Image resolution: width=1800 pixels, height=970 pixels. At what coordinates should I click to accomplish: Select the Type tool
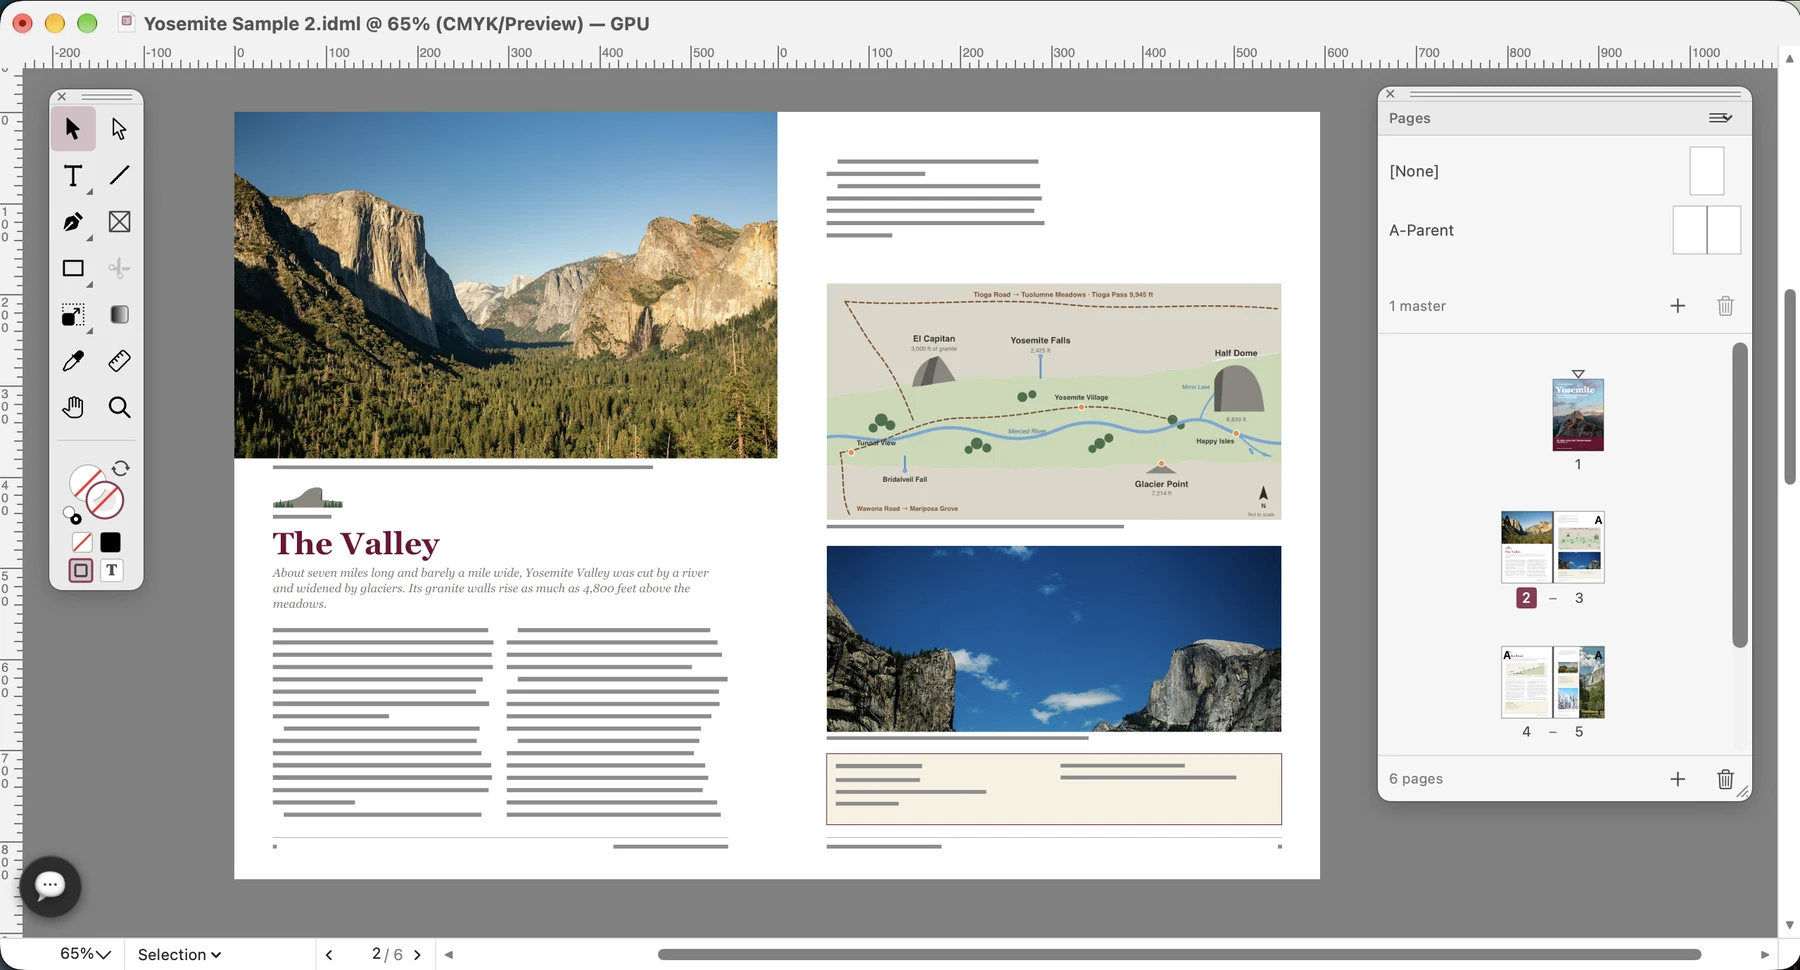click(73, 176)
